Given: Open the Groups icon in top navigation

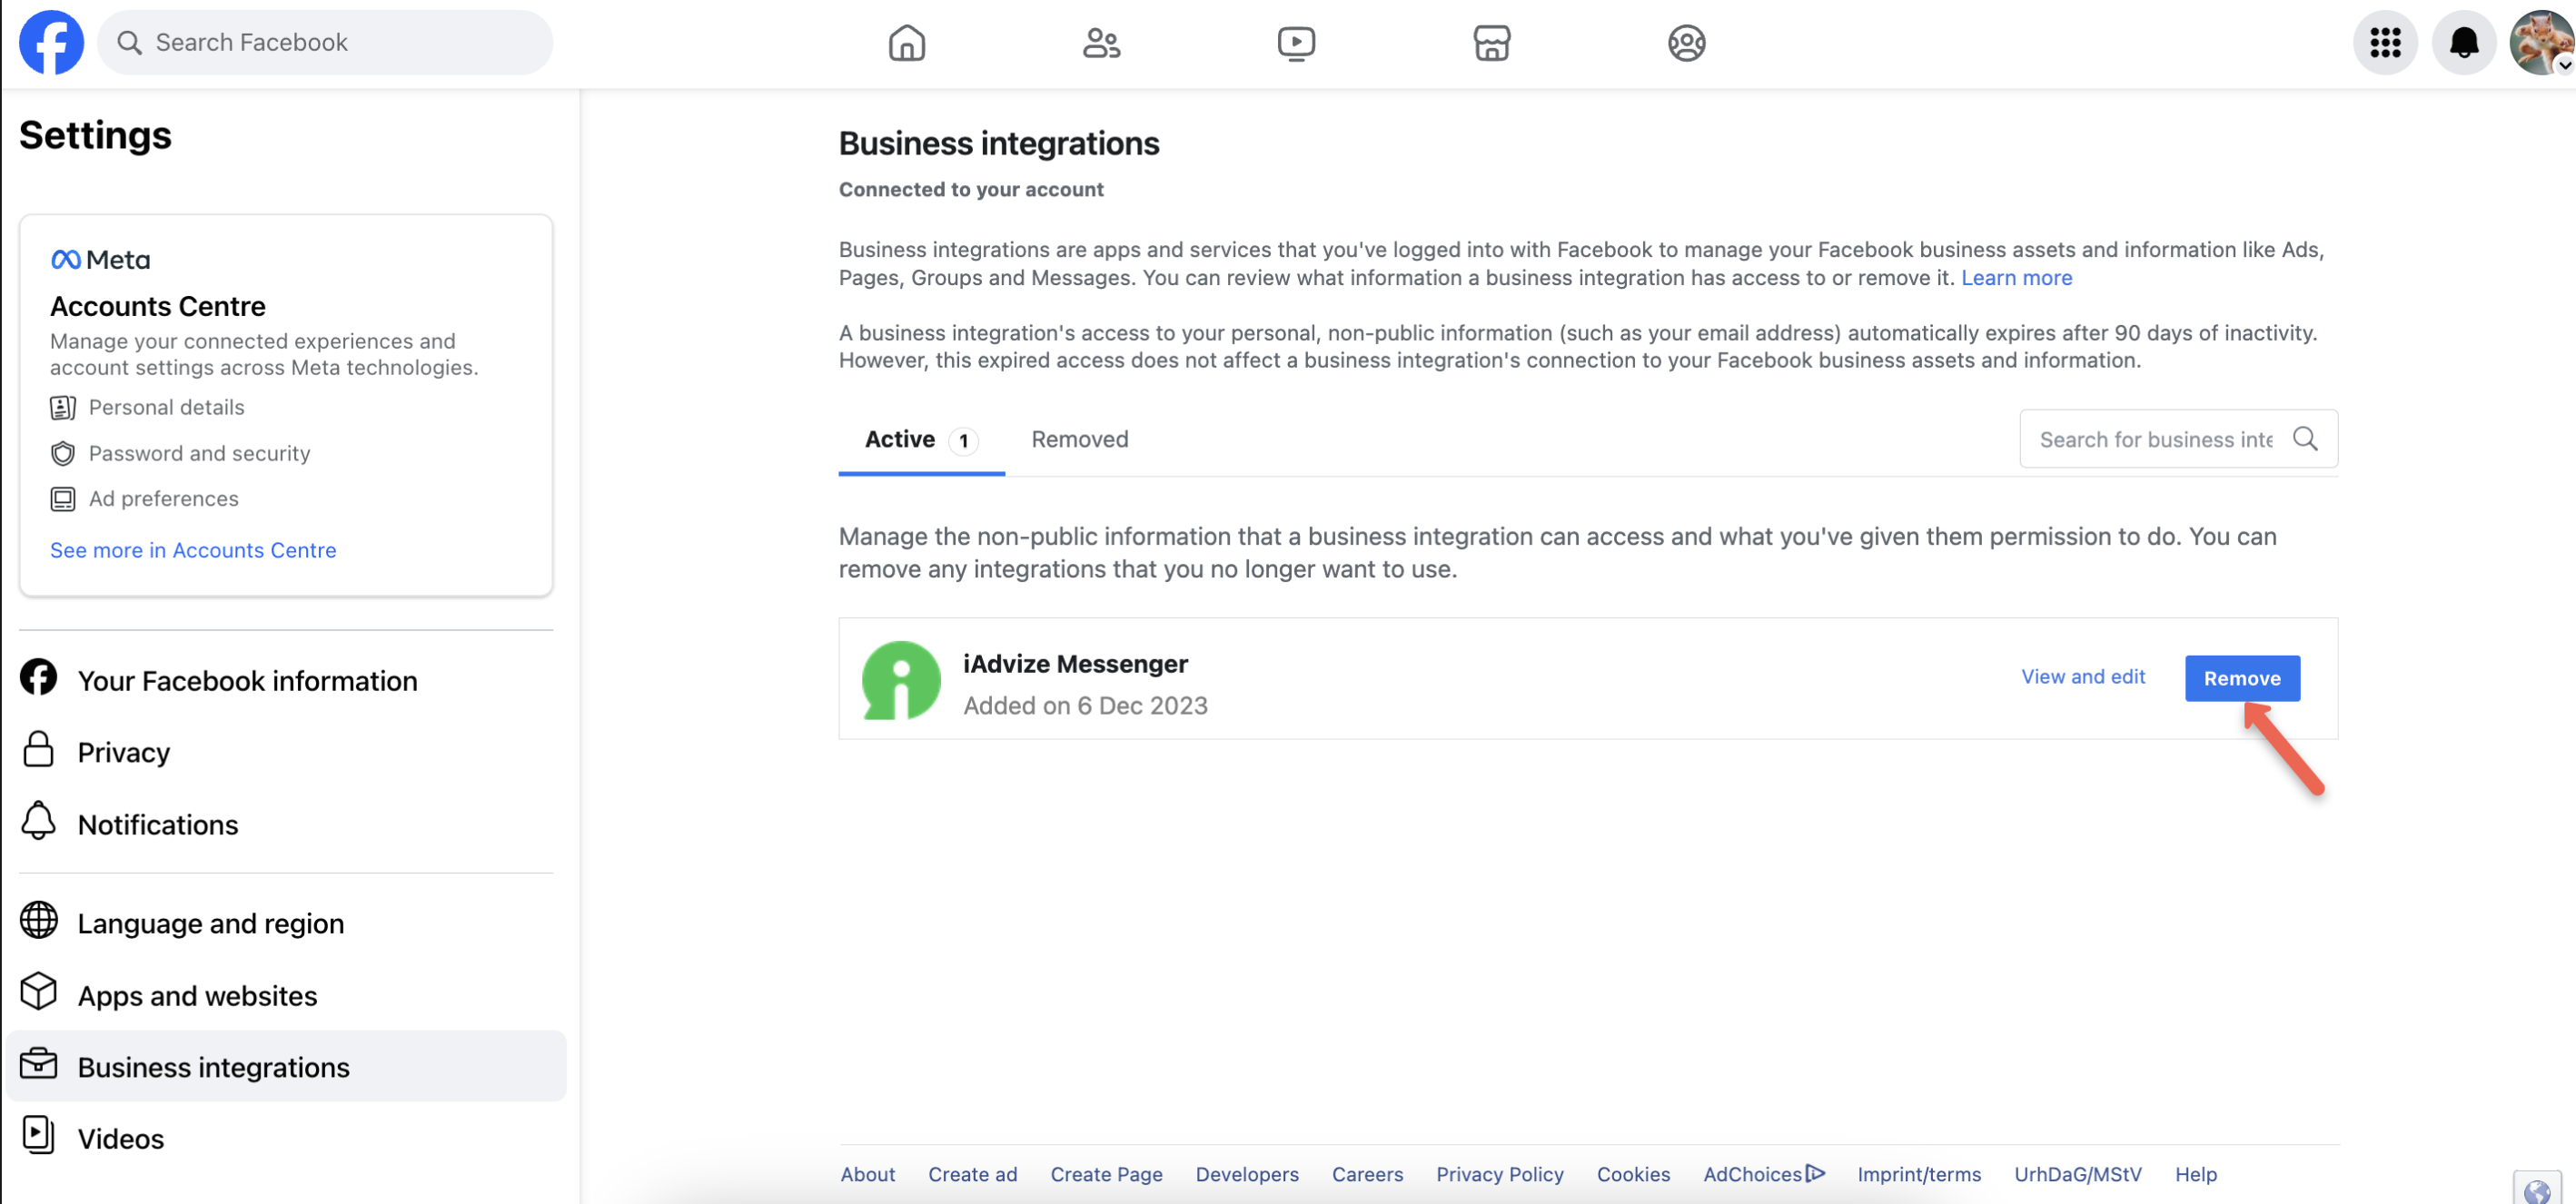Looking at the screenshot, I should click(1686, 43).
